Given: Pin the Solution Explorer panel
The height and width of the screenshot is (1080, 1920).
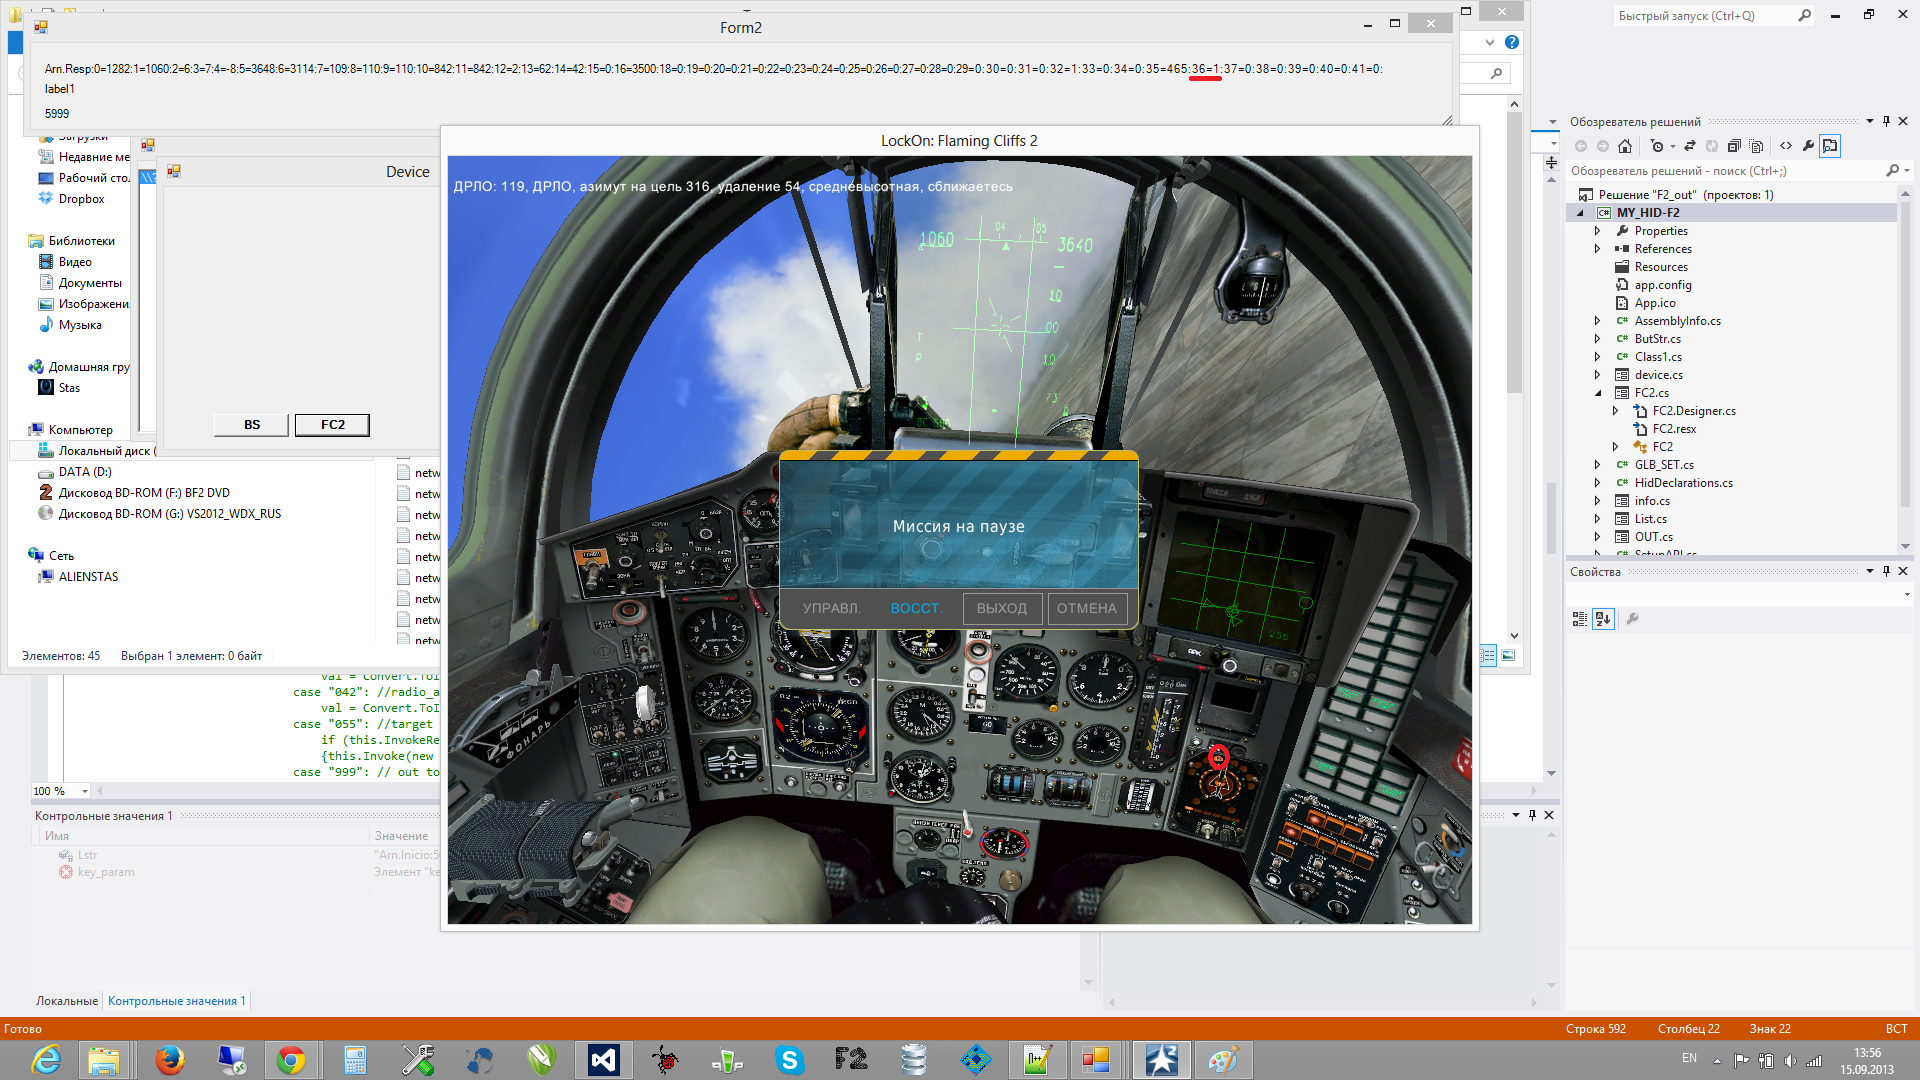Looking at the screenshot, I should [1887, 121].
